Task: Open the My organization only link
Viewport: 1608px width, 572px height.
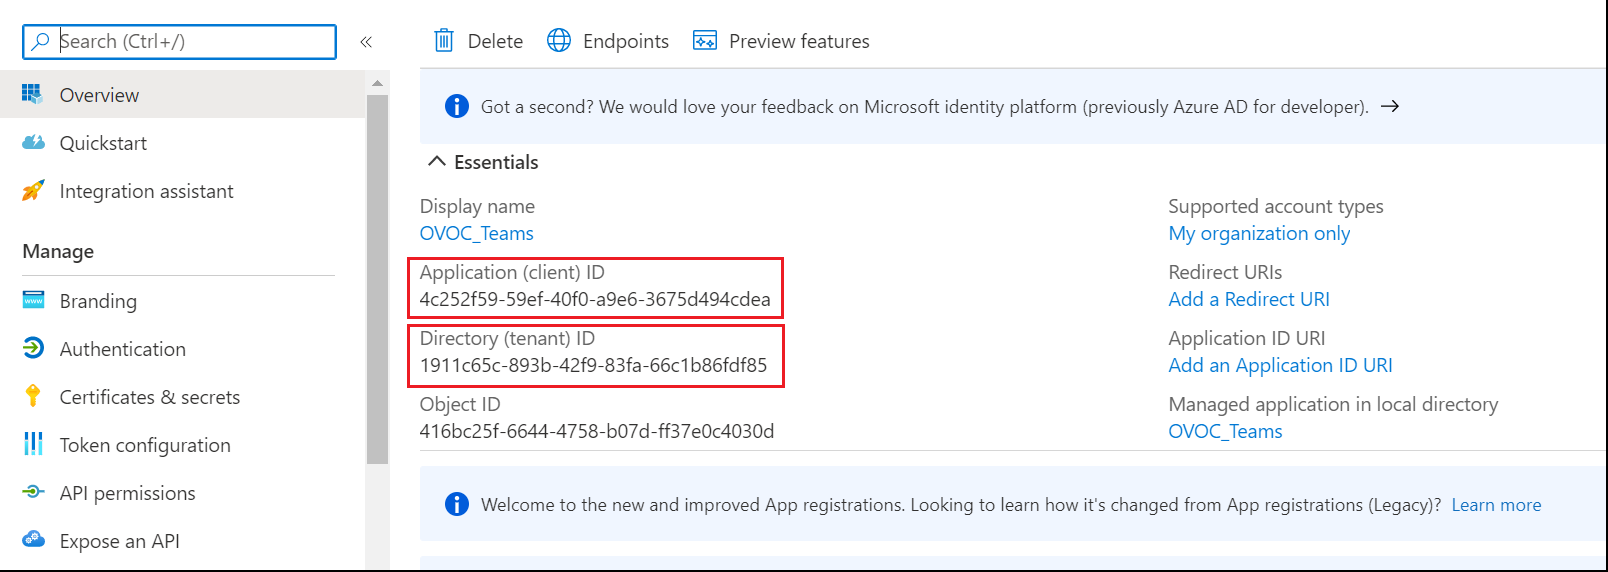Action: point(1259,233)
